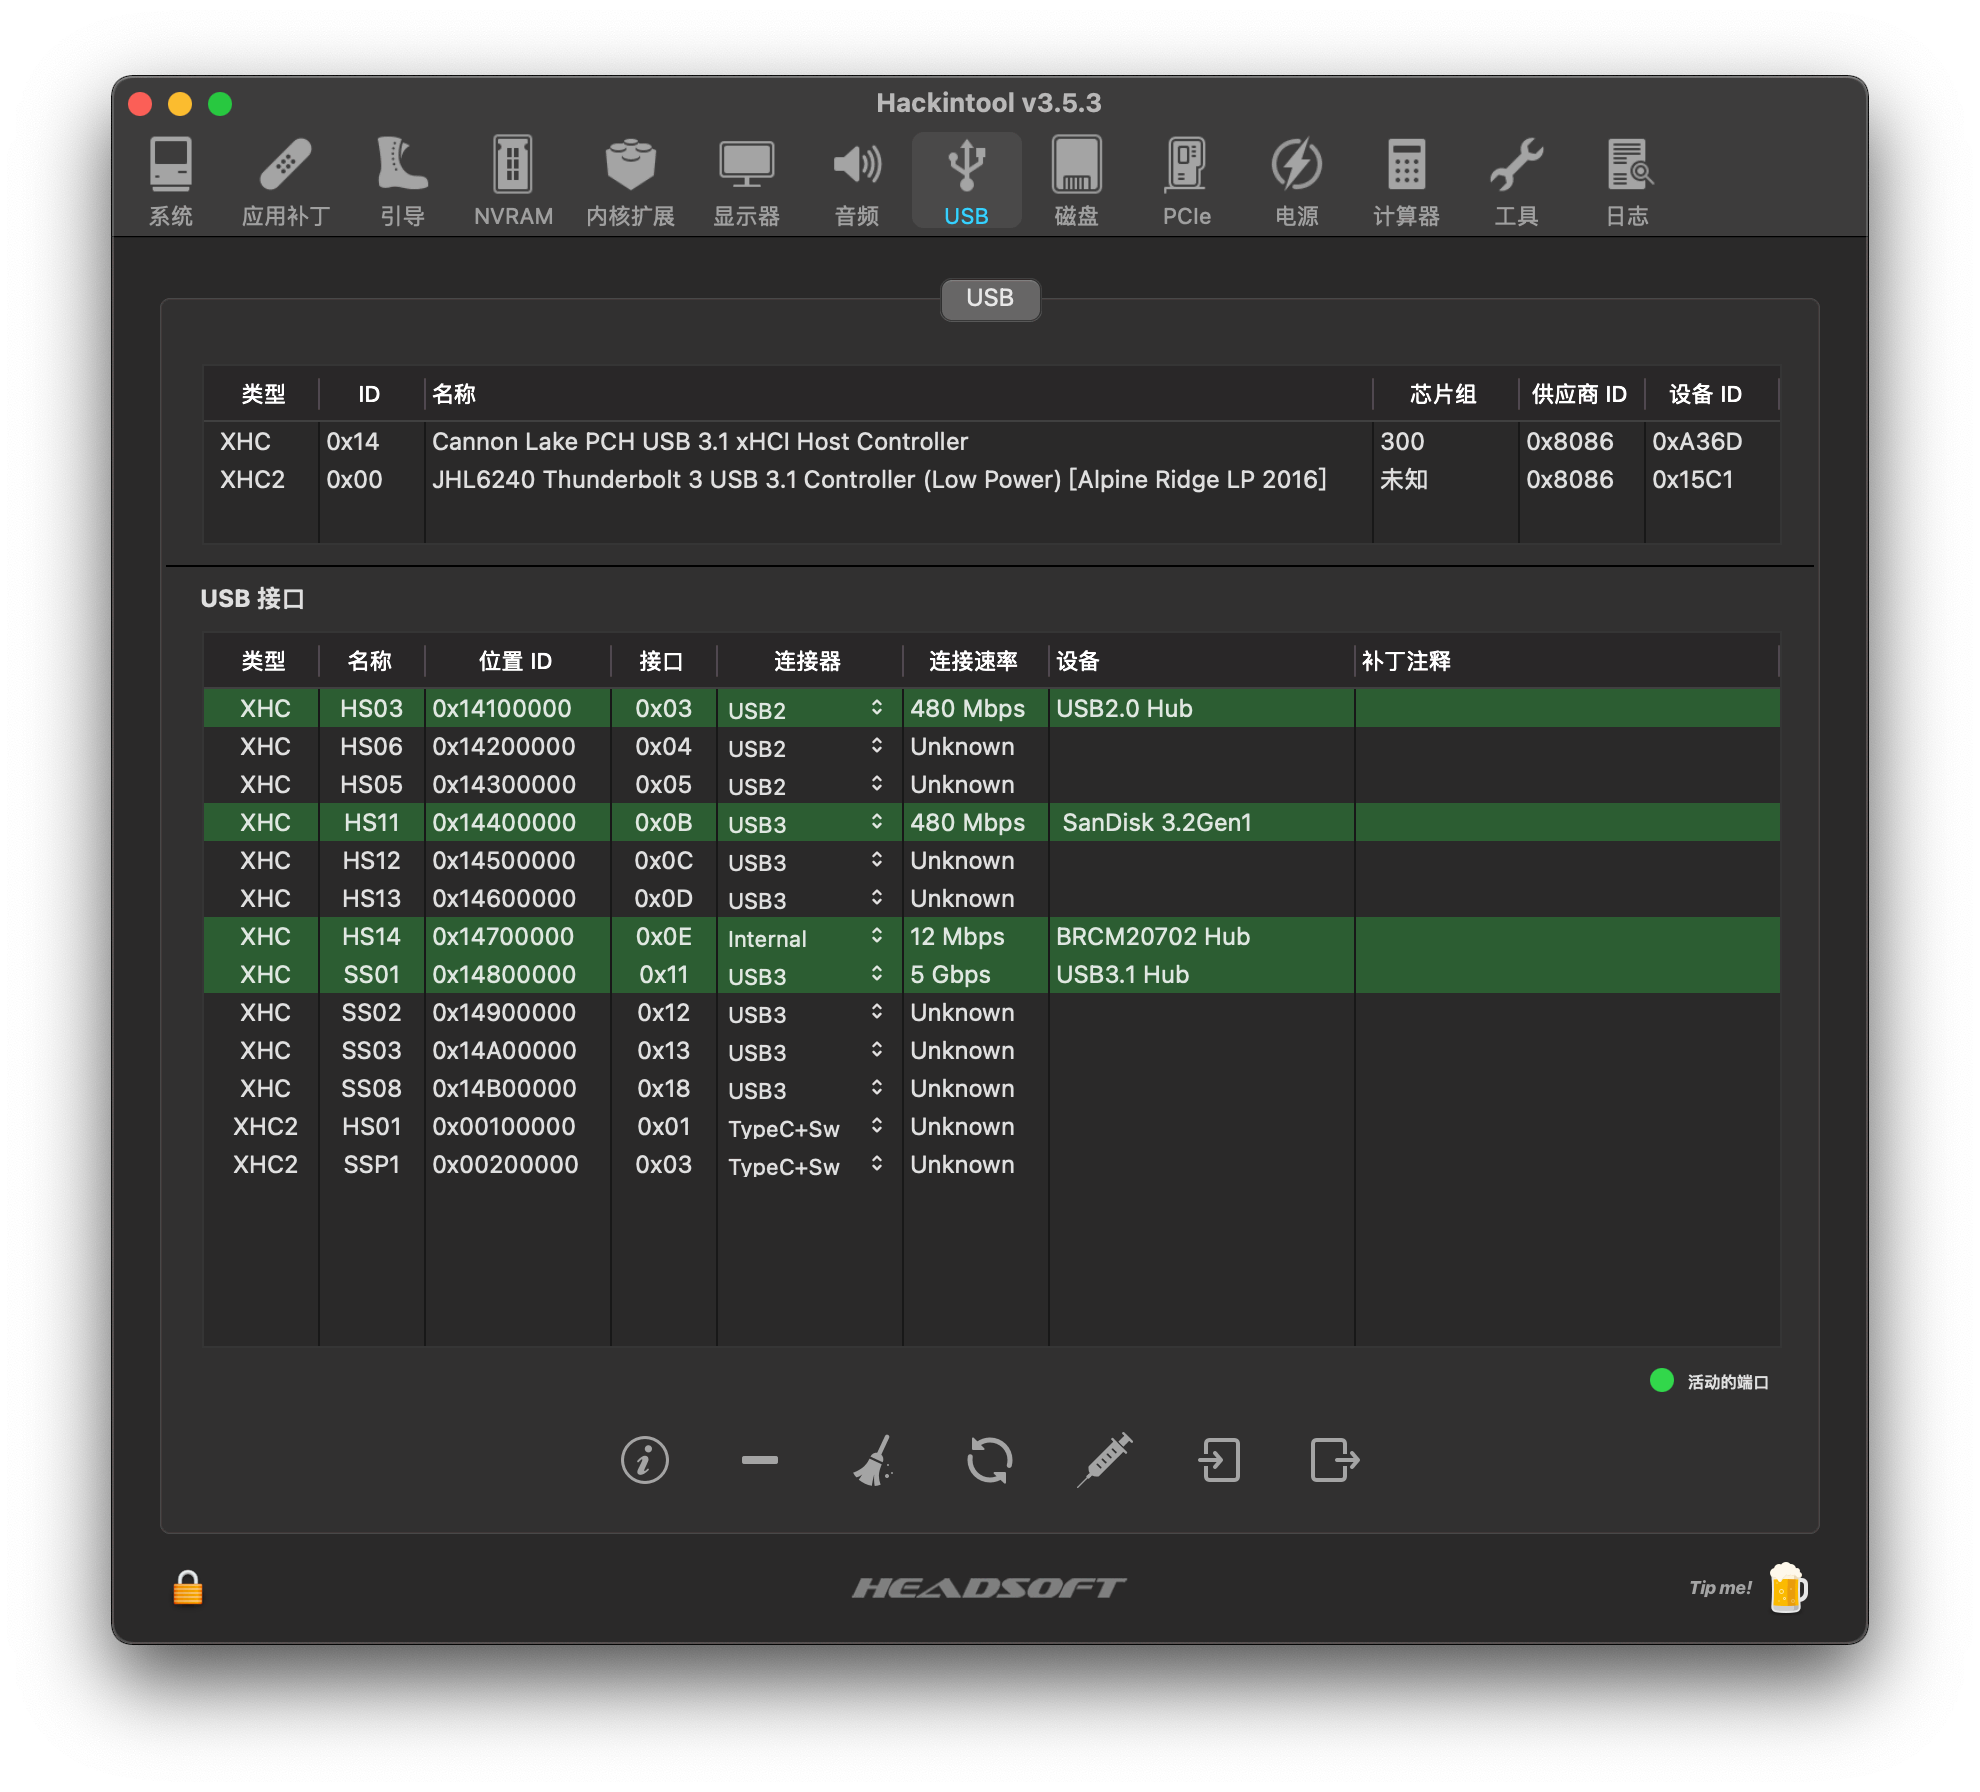1980x1792 pixels.
Task: Click the import arrow icon
Action: pyautogui.click(x=1220, y=1461)
